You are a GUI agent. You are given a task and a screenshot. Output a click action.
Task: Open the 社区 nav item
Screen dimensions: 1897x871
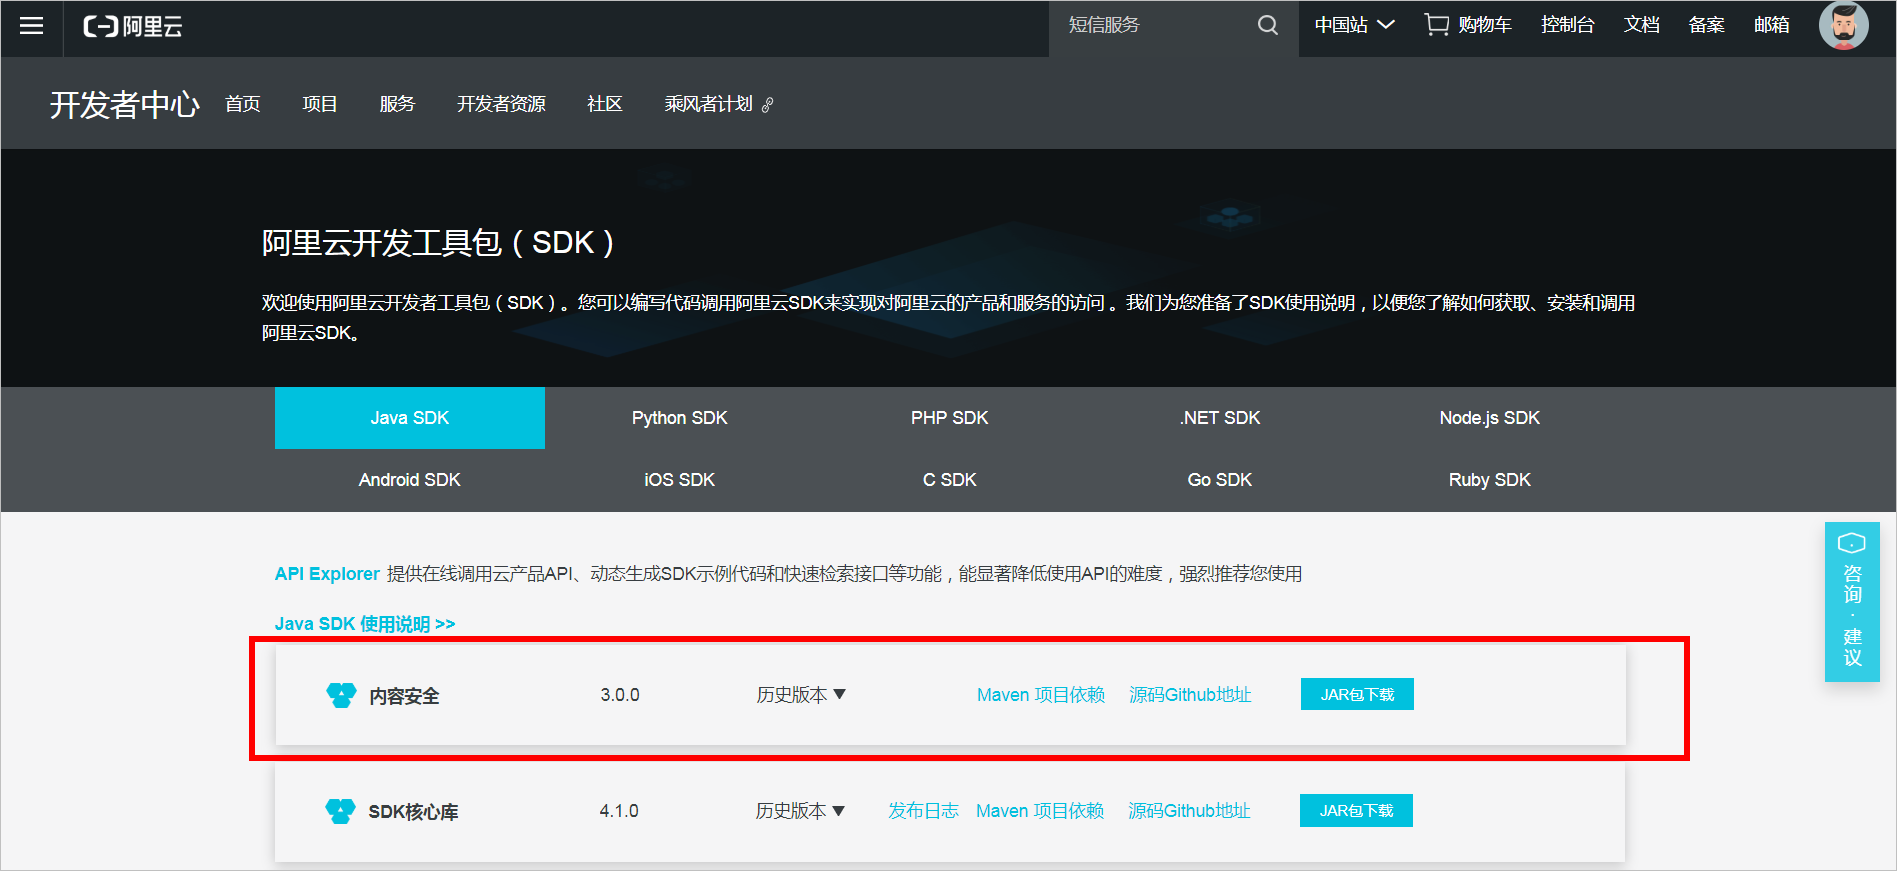(605, 104)
